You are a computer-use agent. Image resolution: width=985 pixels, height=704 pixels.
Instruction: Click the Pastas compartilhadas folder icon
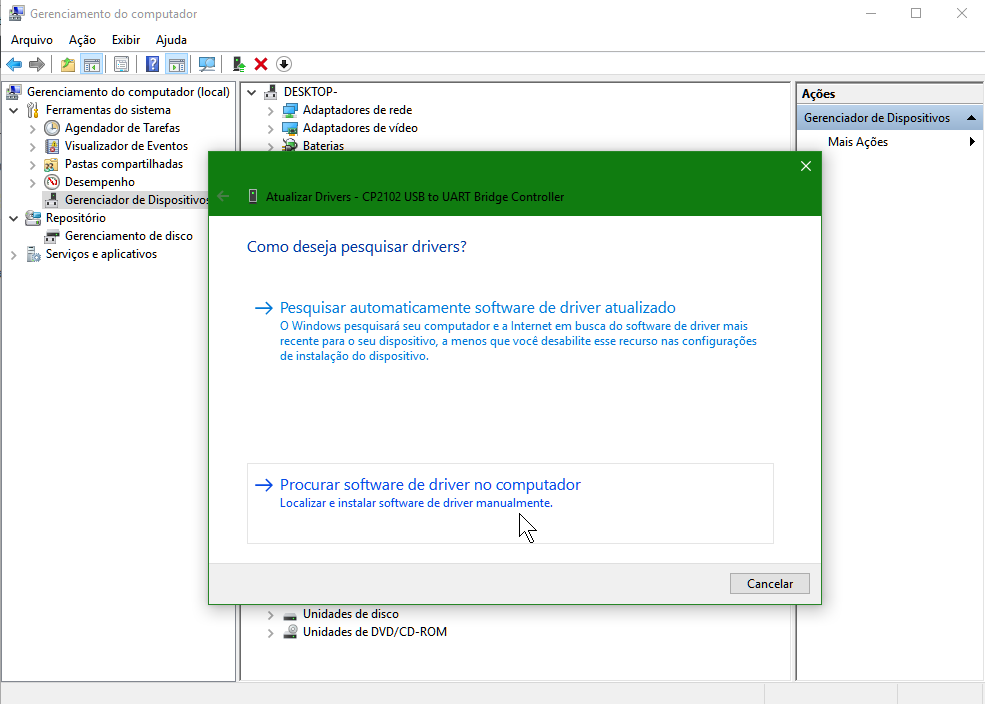(x=52, y=165)
